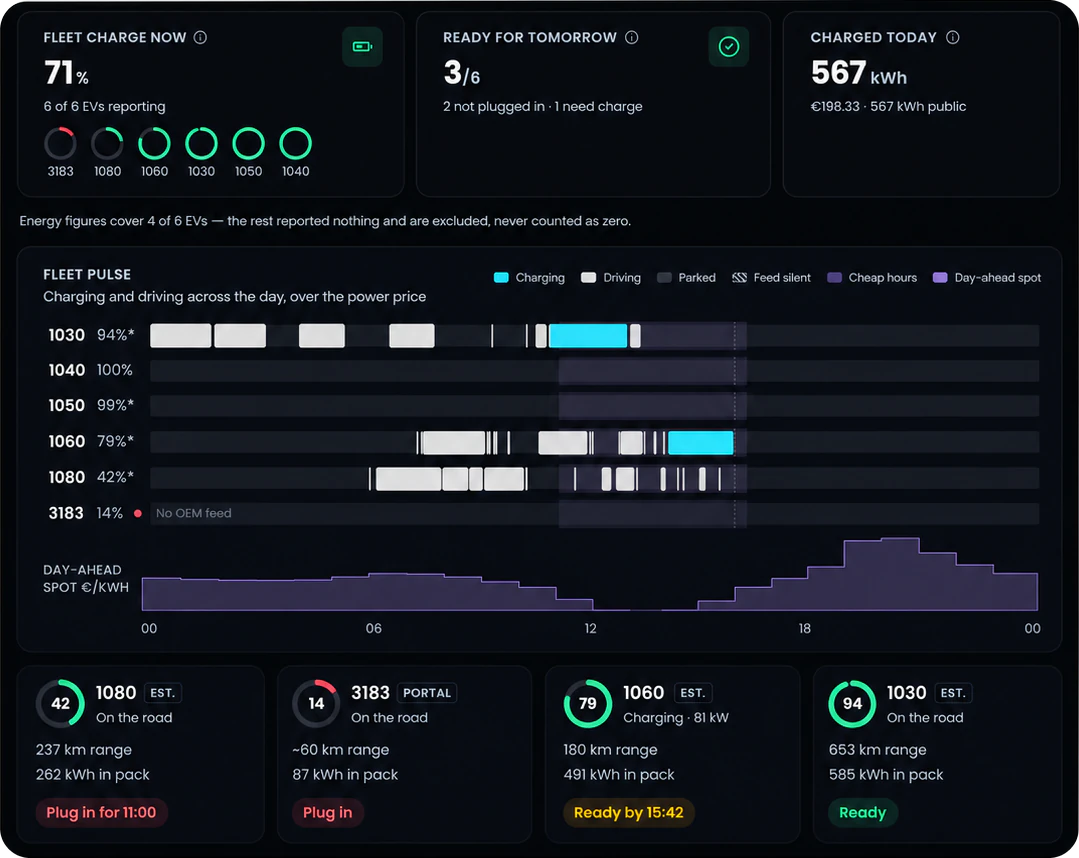Click the cyan charging block in the 1030 row

pos(588,336)
